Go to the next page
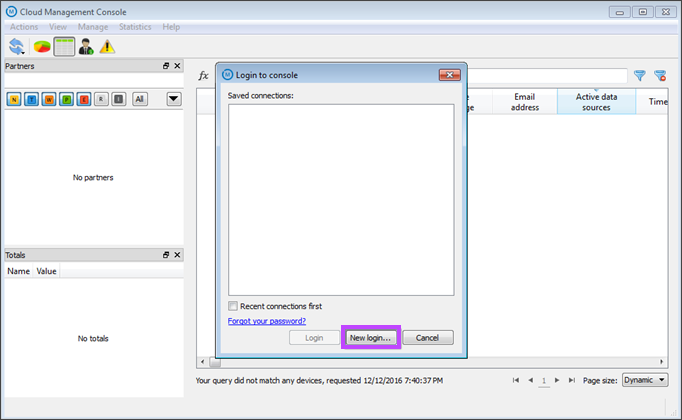Viewport: 682px width, 420px height. coord(557,380)
